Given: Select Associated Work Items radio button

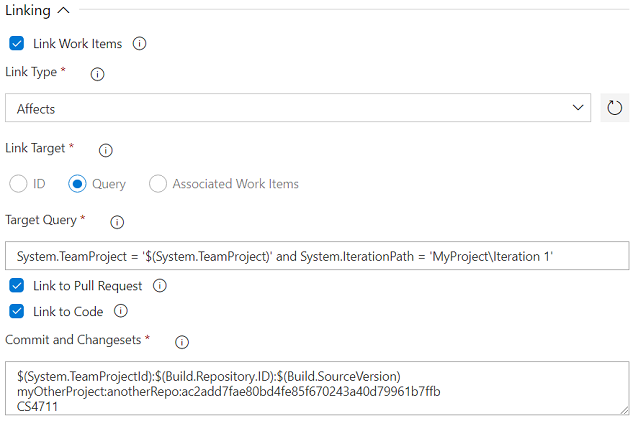Looking at the screenshot, I should tap(158, 184).
